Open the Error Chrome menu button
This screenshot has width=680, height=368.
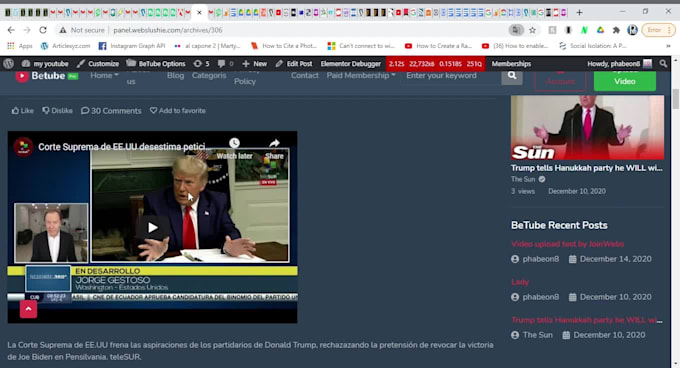click(x=658, y=30)
